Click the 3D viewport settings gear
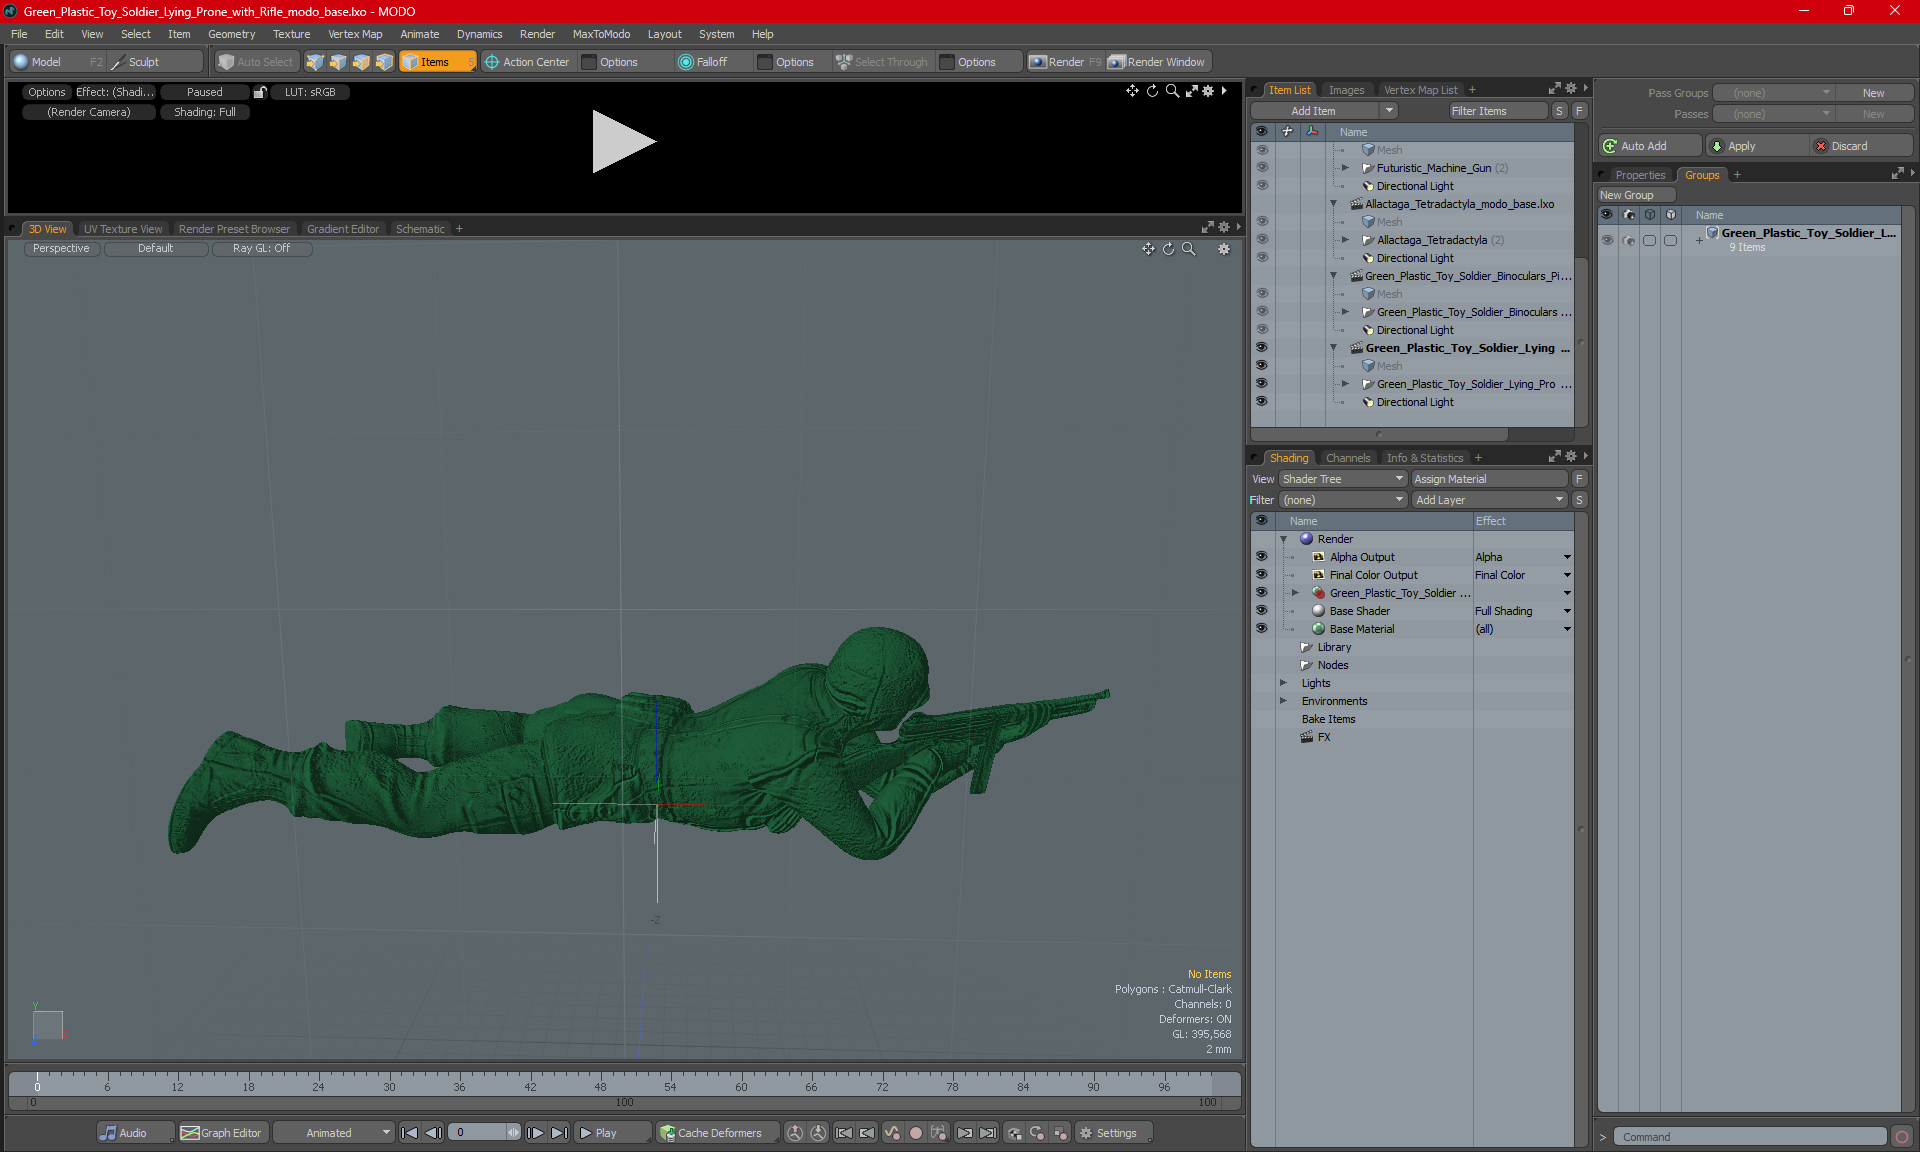Screen dimensions: 1920x1152 pyautogui.click(x=1224, y=249)
